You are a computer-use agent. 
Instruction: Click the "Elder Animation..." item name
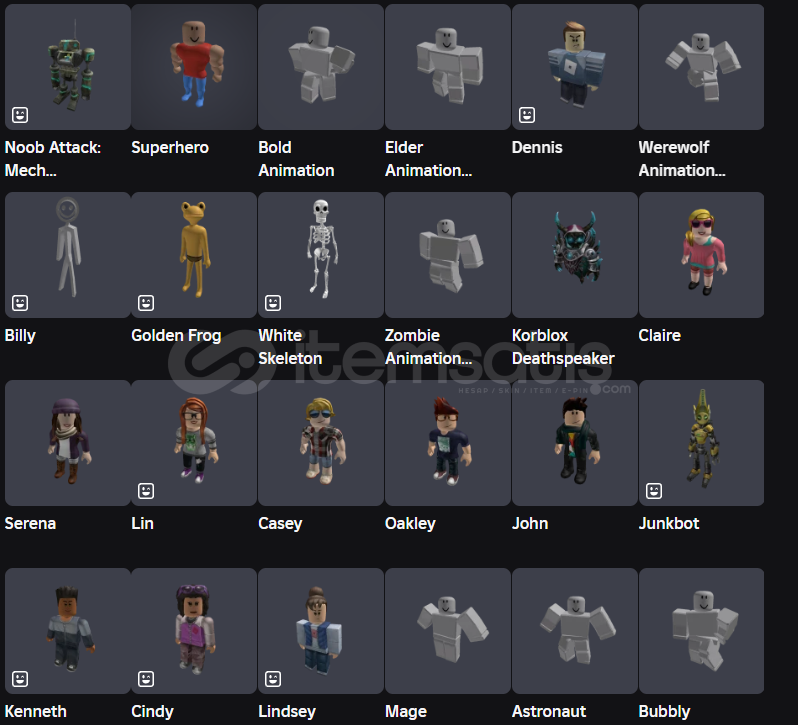(x=429, y=159)
